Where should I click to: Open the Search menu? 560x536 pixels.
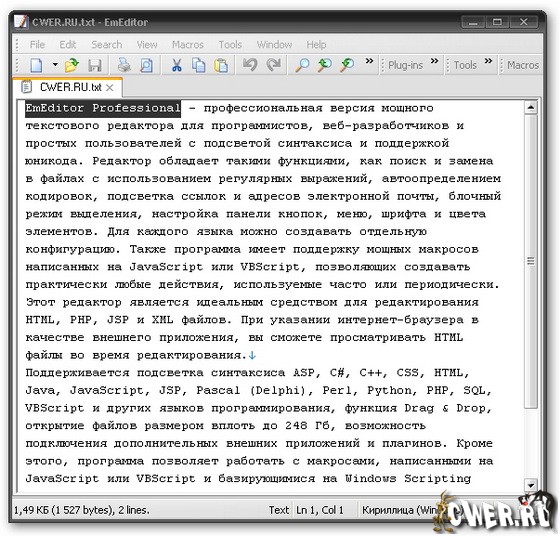tap(107, 45)
